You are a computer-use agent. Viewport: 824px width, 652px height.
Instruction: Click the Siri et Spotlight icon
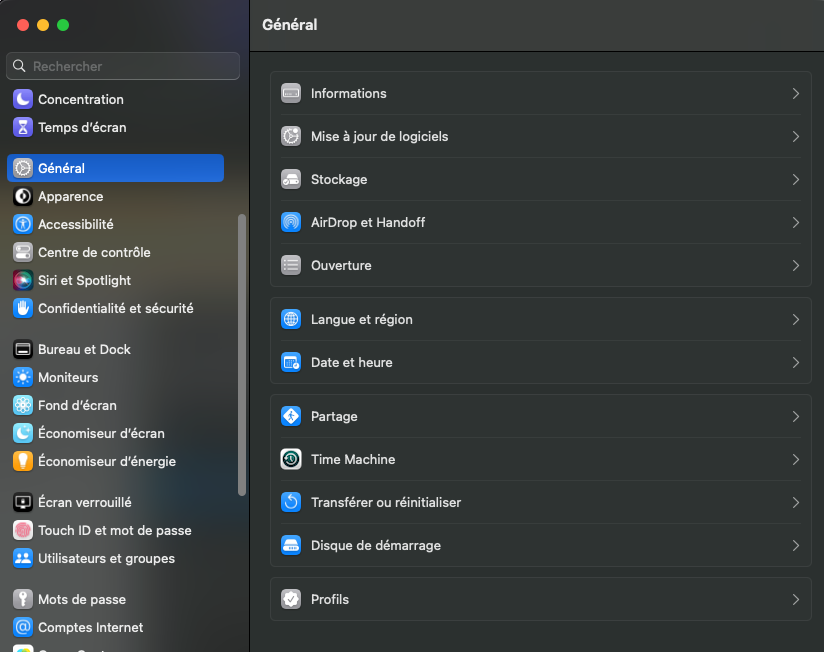pos(24,280)
